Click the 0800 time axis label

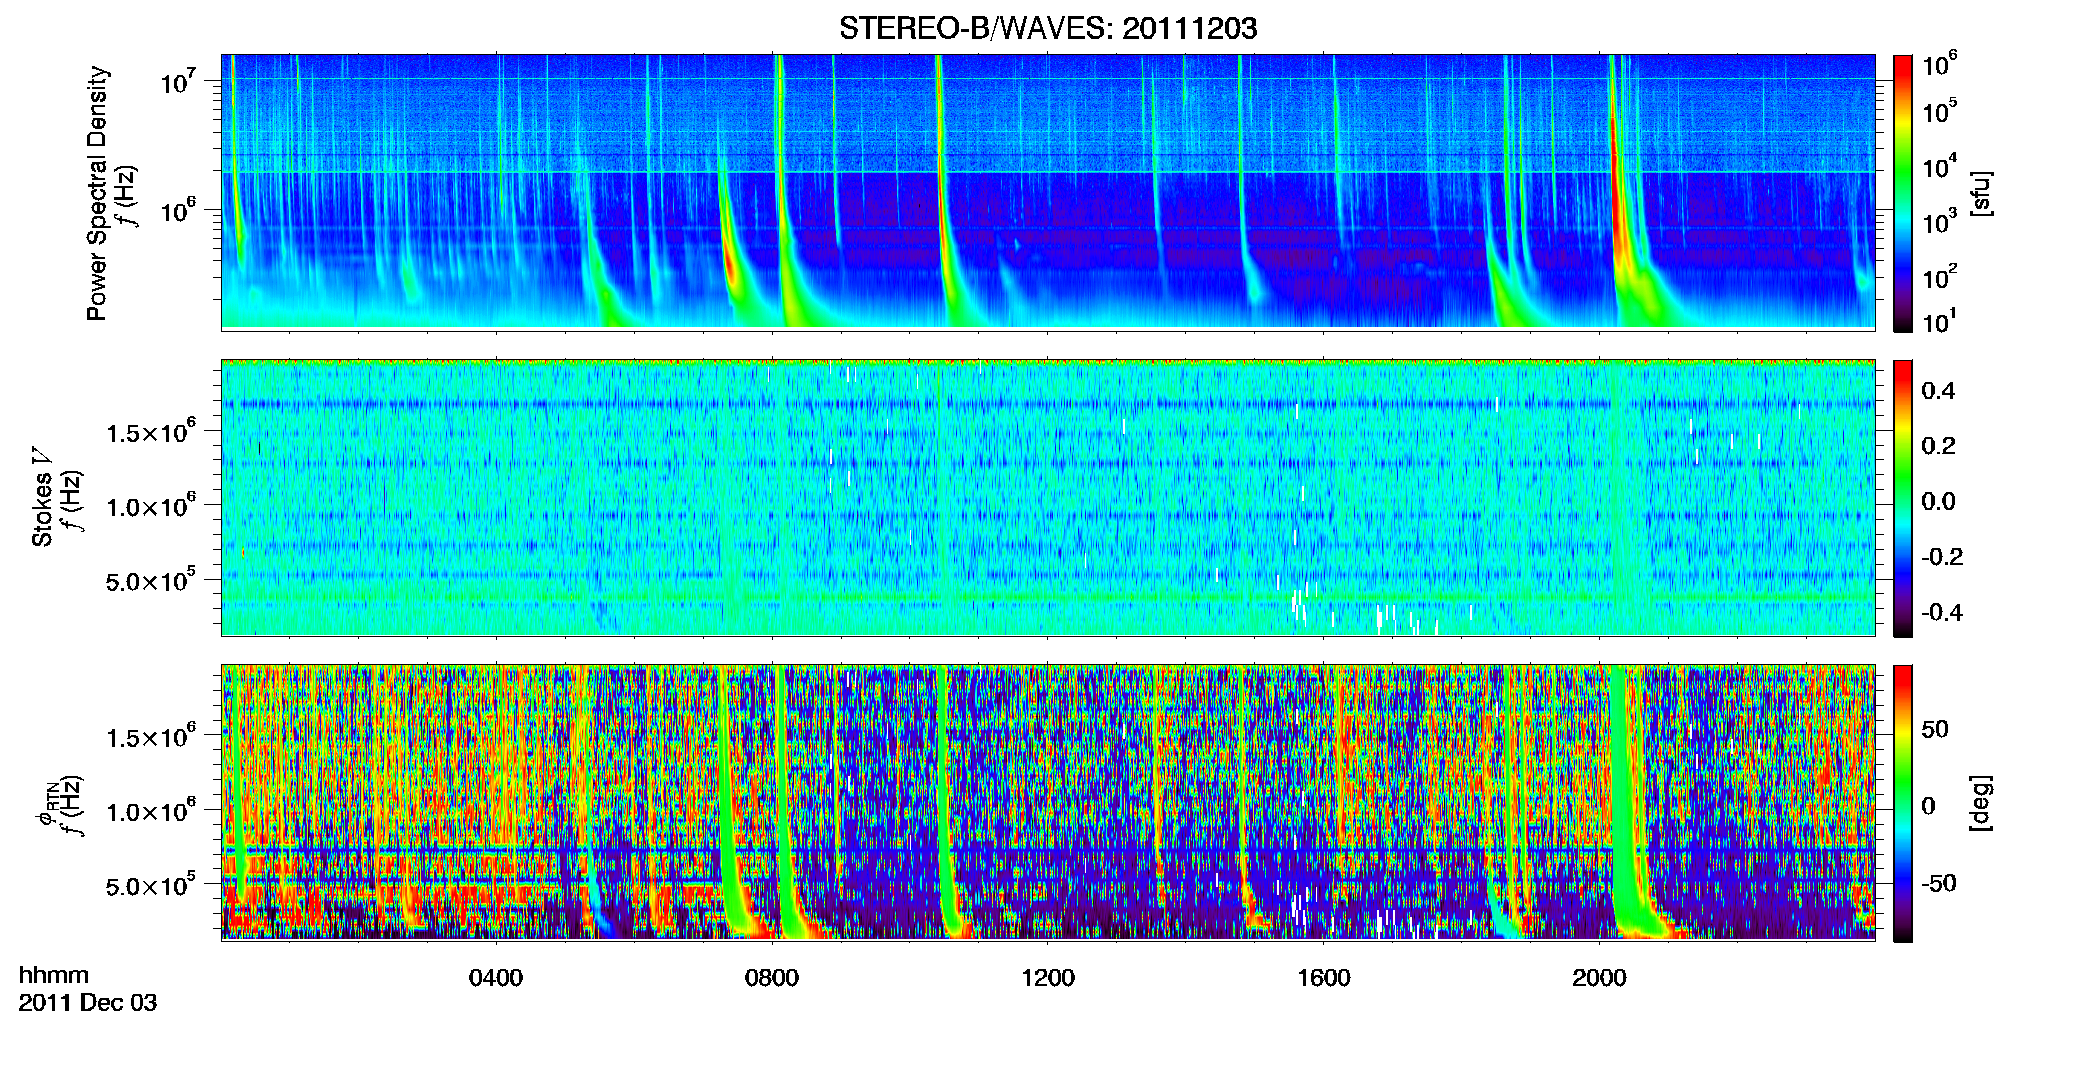(772, 978)
